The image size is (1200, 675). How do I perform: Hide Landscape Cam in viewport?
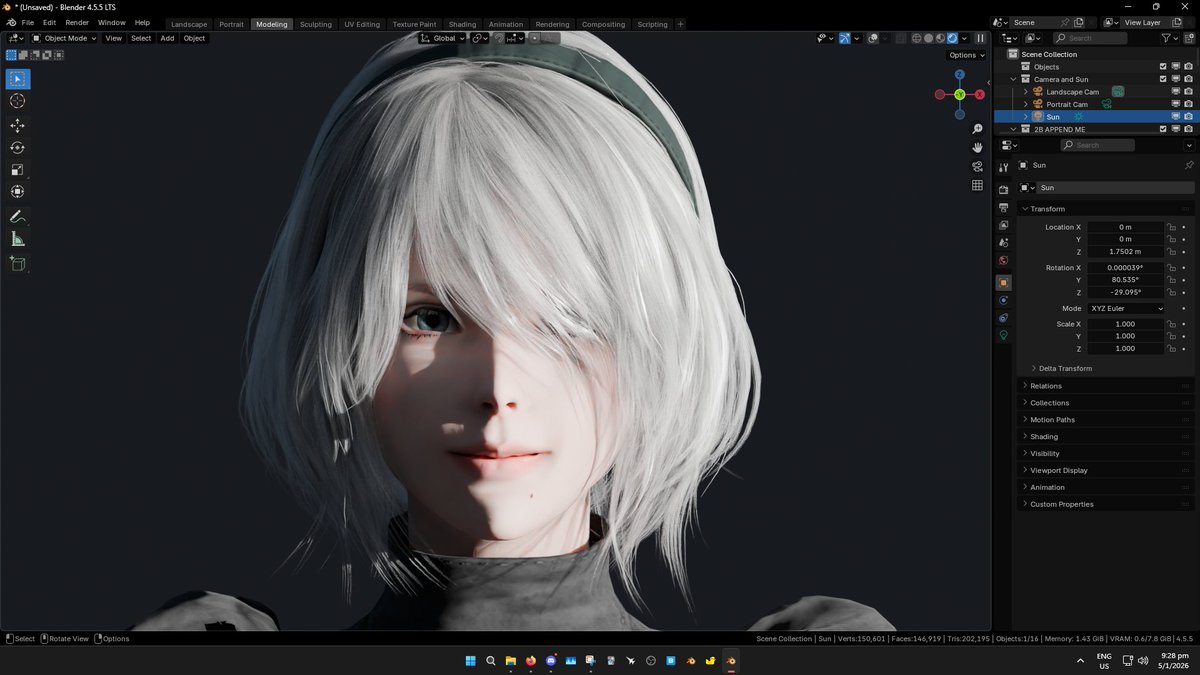pos(1176,92)
